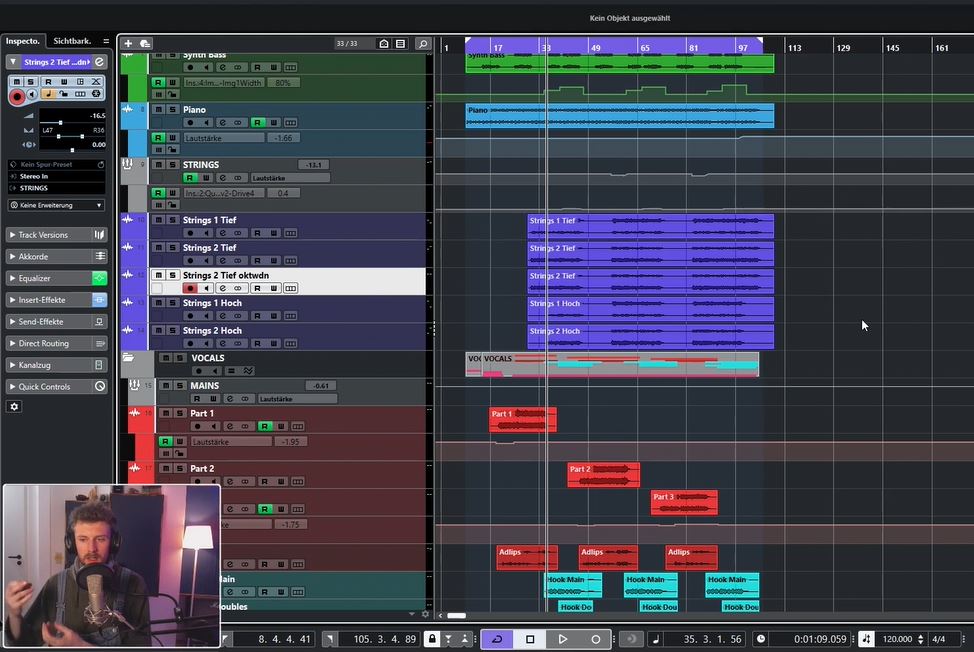Image resolution: width=974 pixels, height=652 pixels.
Task: Open the track presets browser icon
Action: [145, 43]
